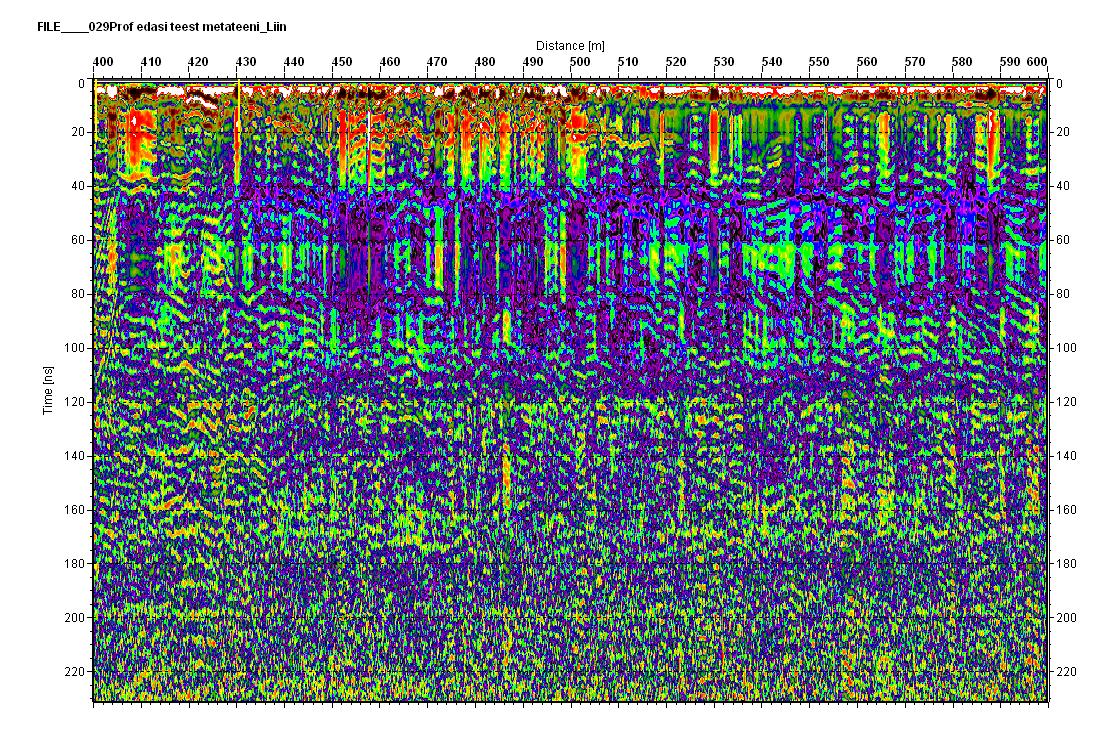Click the 60 label on the right time axis
1096x756 pixels.
click(x=1063, y=240)
